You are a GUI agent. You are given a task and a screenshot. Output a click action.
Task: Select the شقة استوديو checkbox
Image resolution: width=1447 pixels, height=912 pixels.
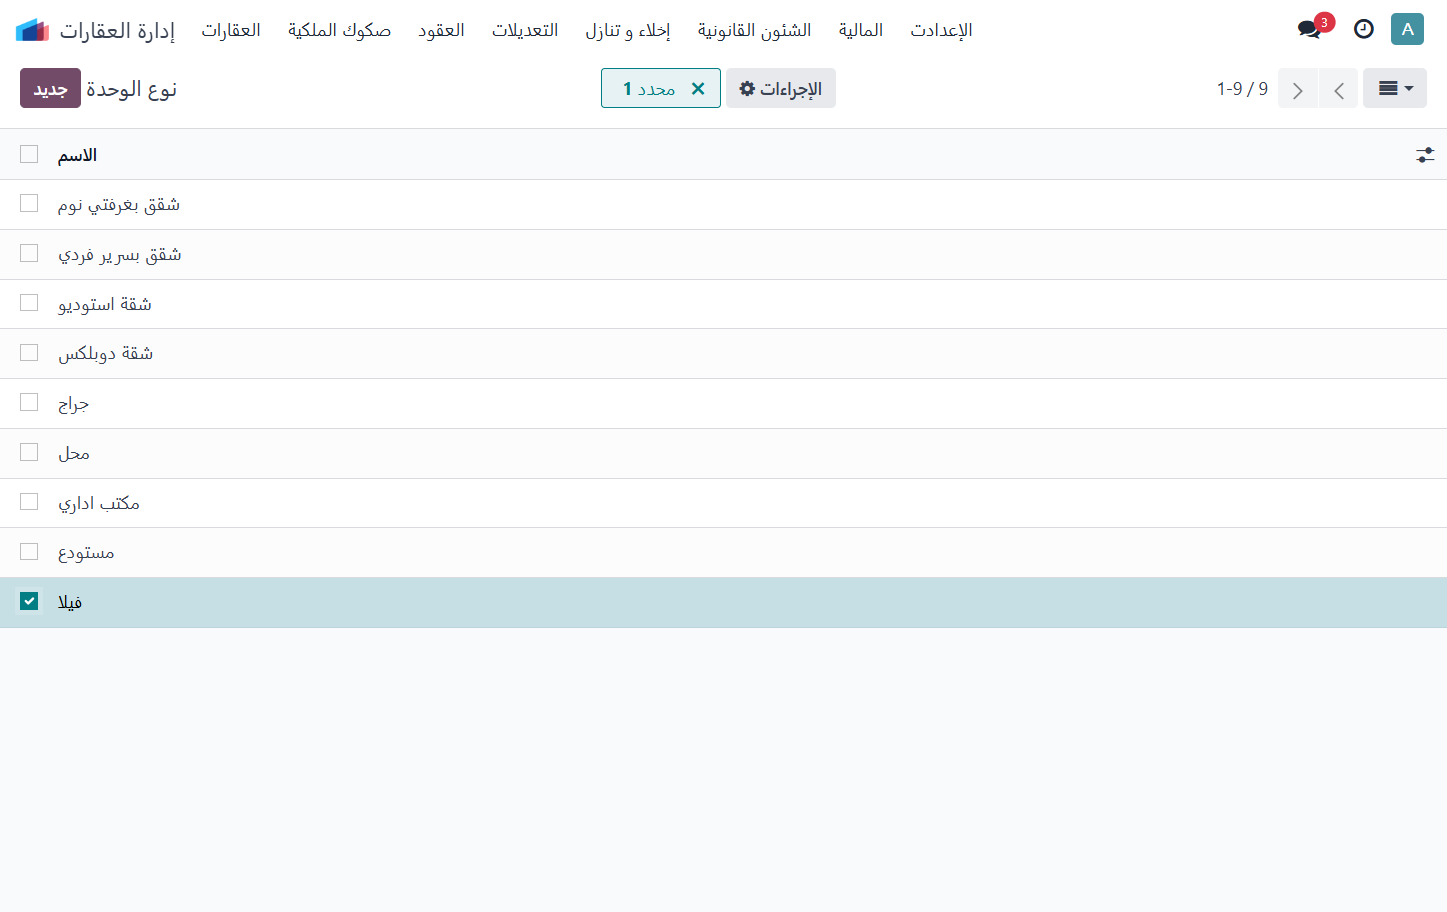(29, 302)
